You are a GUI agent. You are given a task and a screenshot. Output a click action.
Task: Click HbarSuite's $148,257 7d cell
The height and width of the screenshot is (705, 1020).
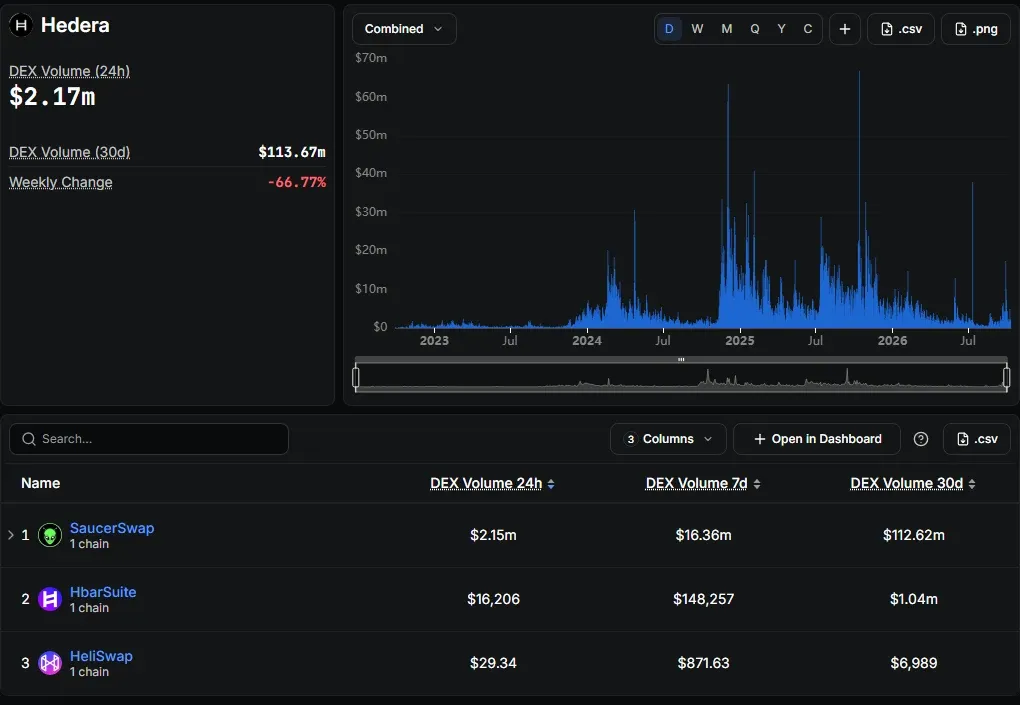click(x=703, y=599)
